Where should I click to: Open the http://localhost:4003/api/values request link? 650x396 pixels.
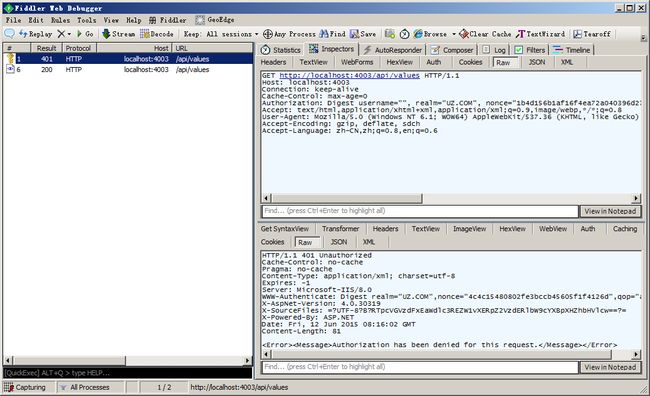(349, 75)
